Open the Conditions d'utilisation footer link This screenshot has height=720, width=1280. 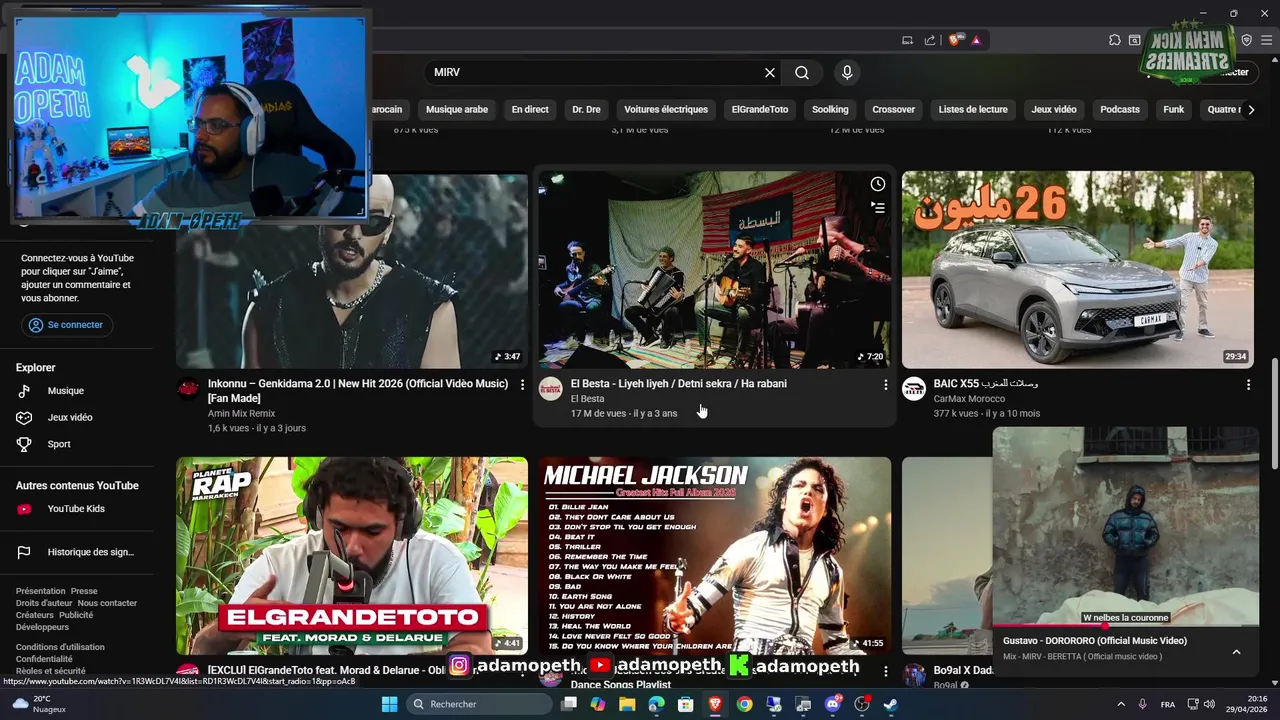(x=60, y=647)
